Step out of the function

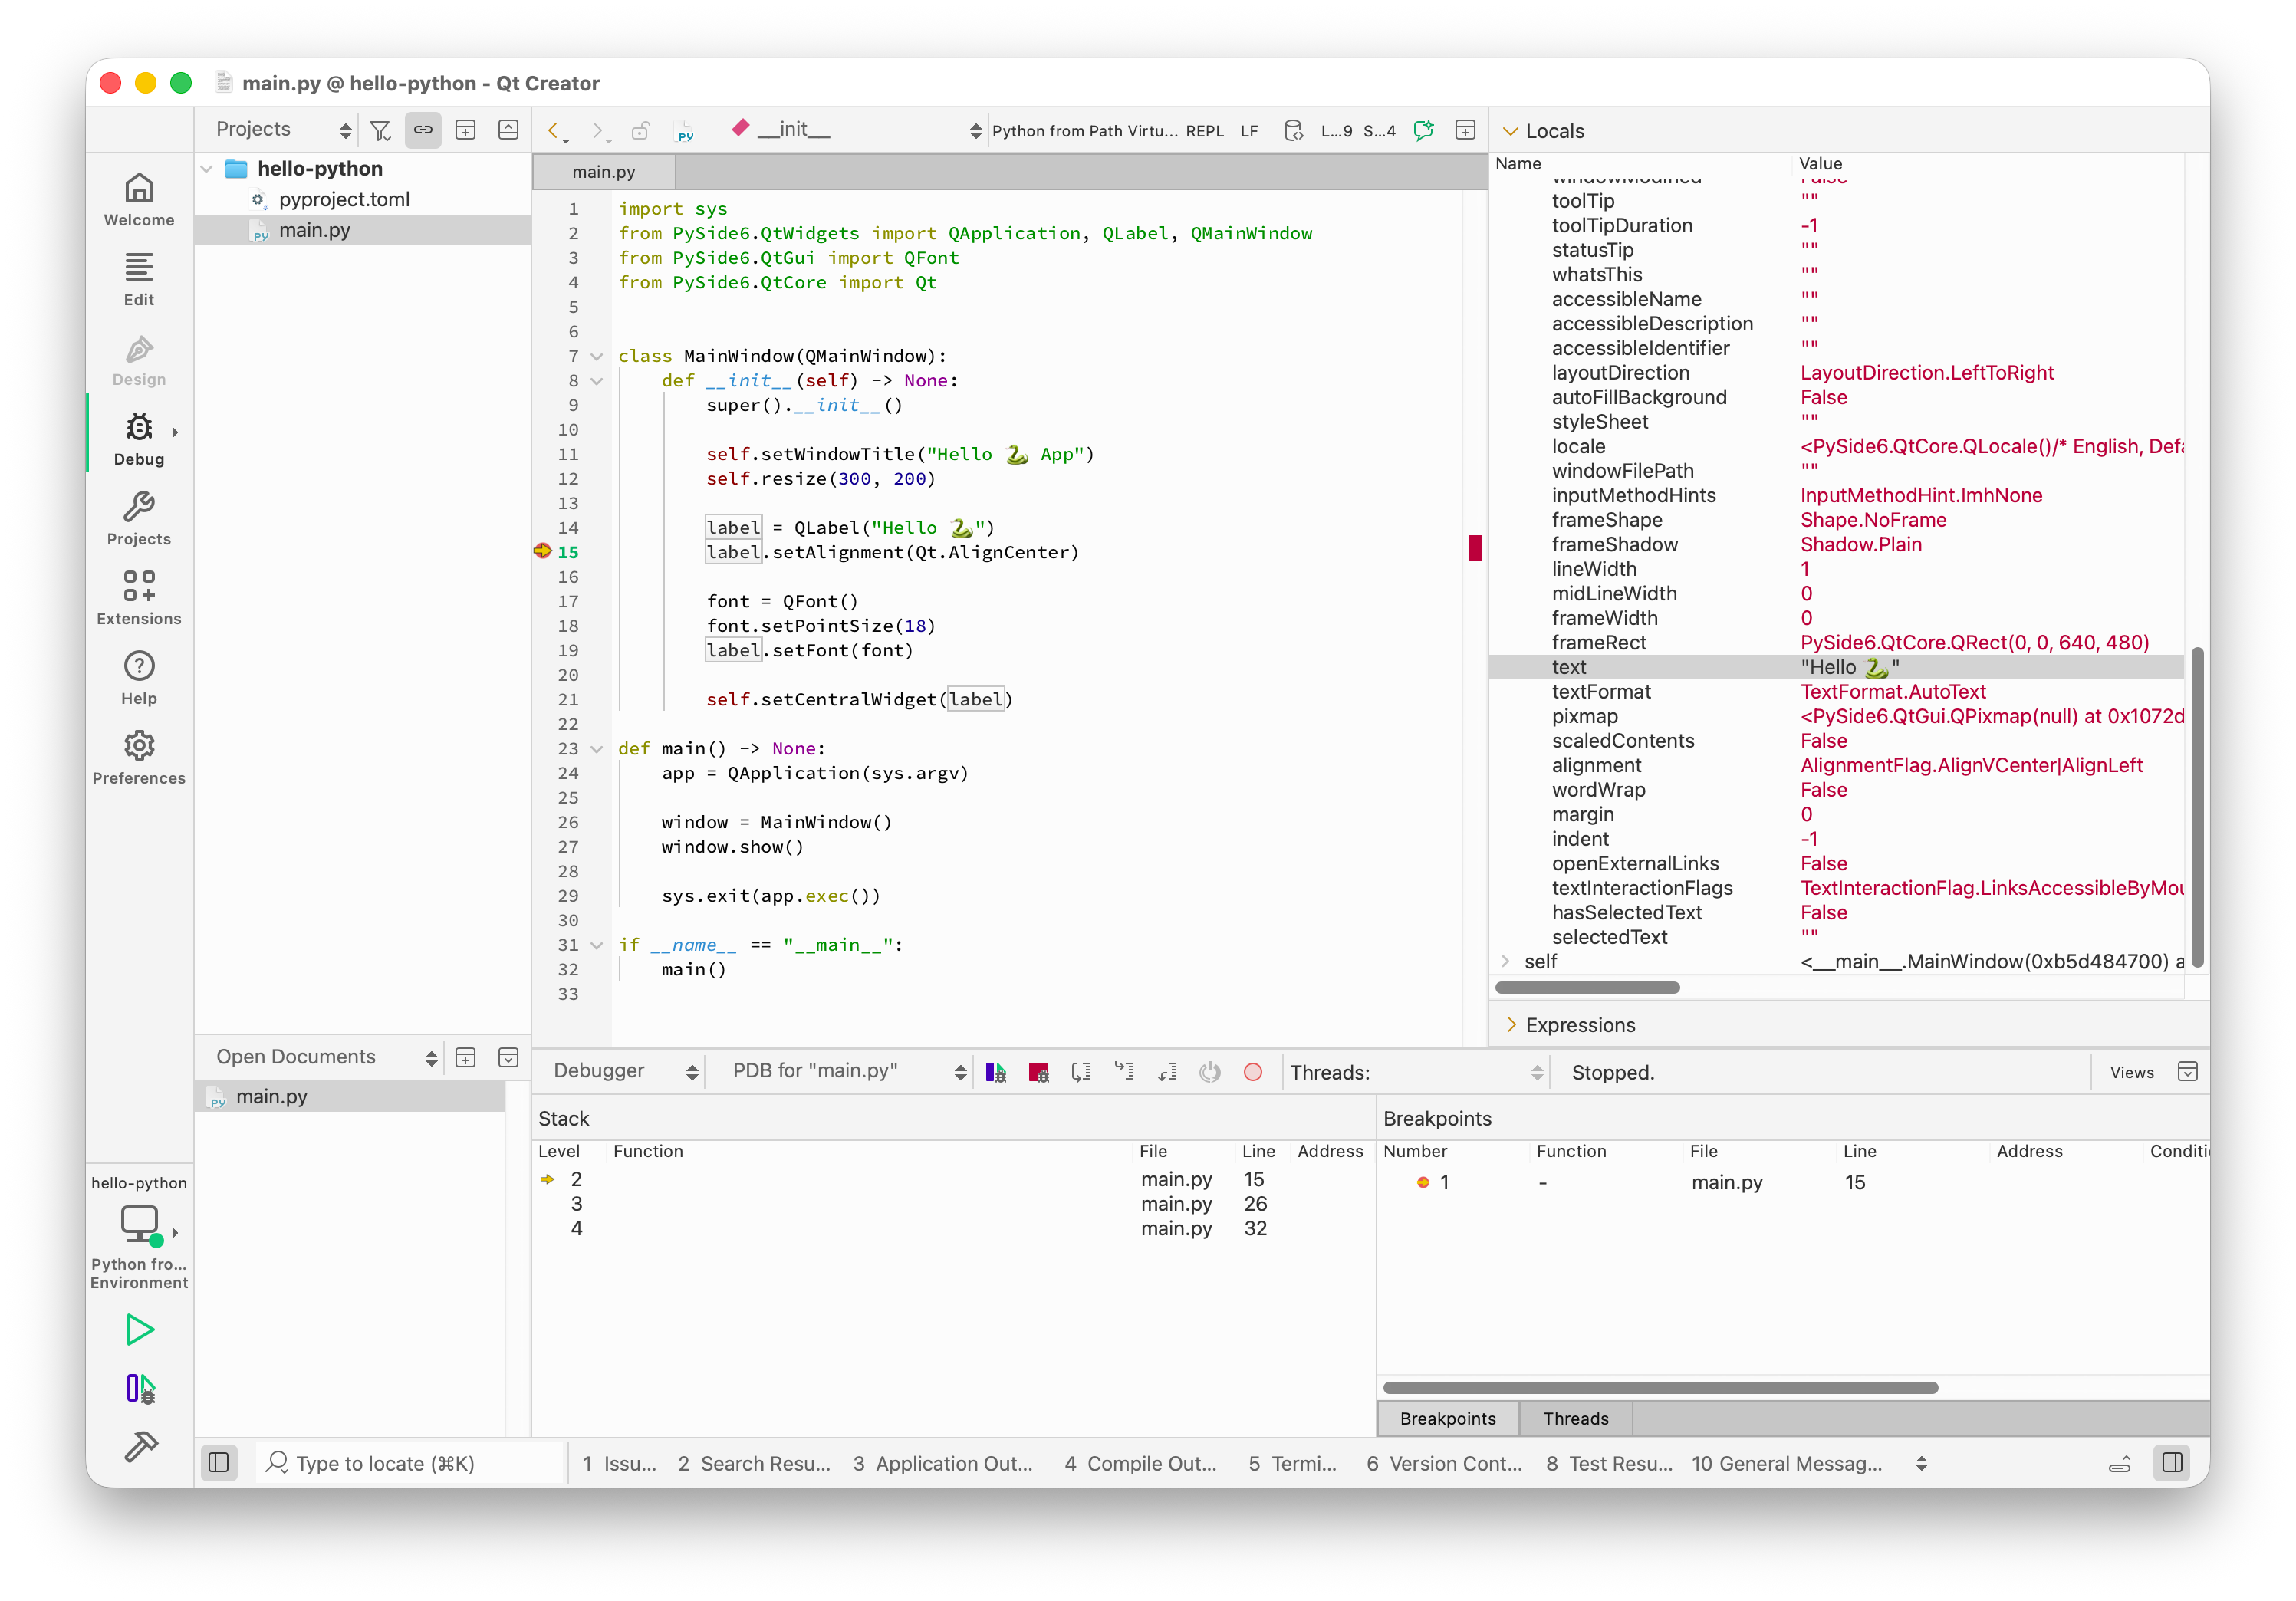click(1167, 1072)
